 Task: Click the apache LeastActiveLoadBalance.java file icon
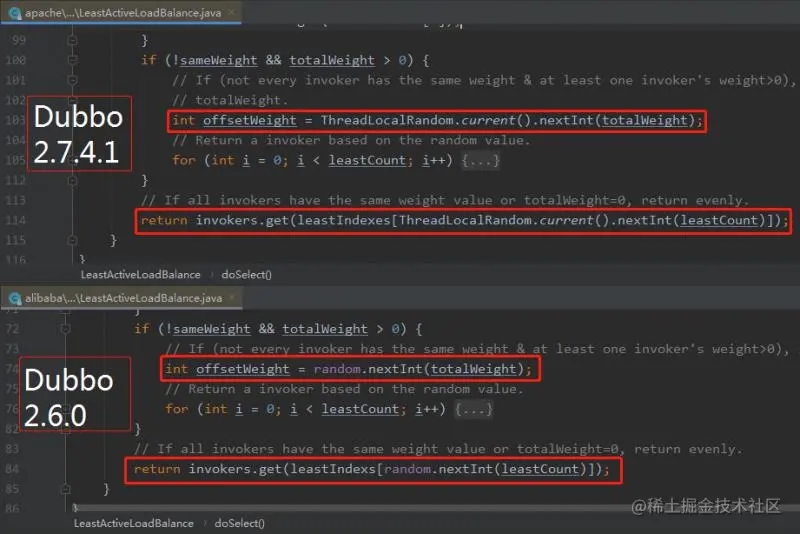point(15,13)
